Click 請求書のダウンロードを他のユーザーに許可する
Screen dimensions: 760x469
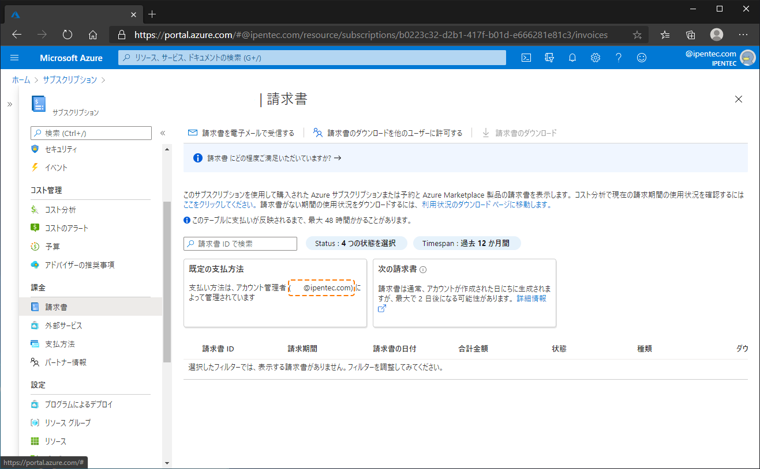tap(388, 133)
